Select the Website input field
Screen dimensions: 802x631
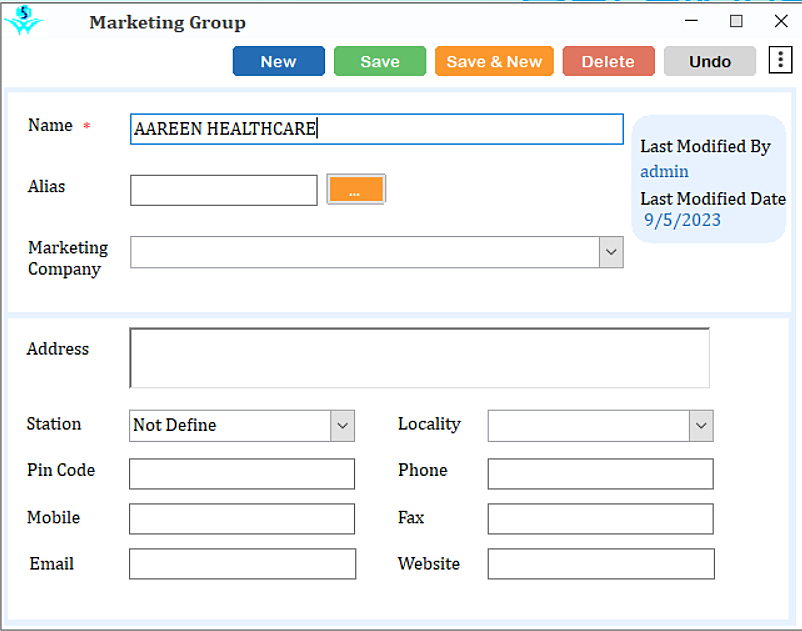pos(601,564)
